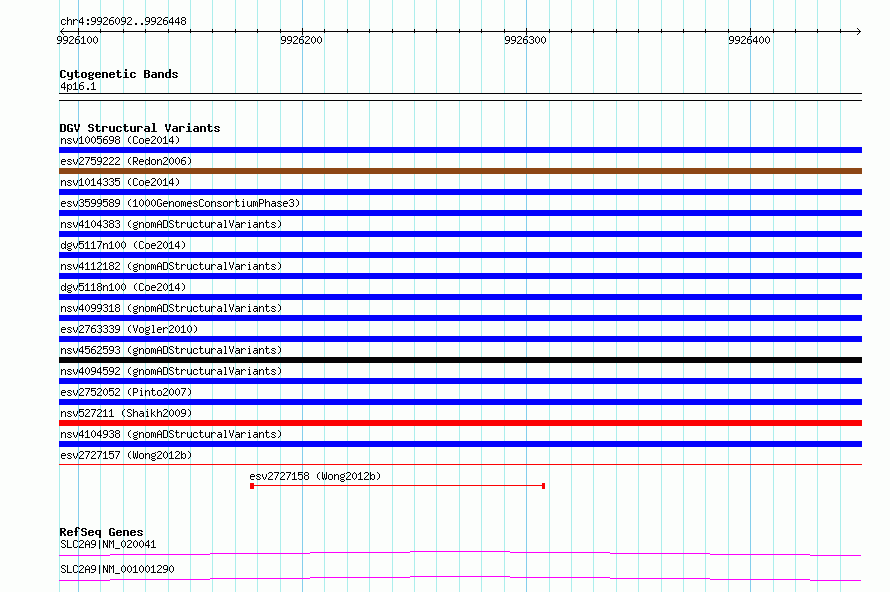Open esv2763339 (Vogler2010) label
This screenshot has height=592, width=890.
129,329
